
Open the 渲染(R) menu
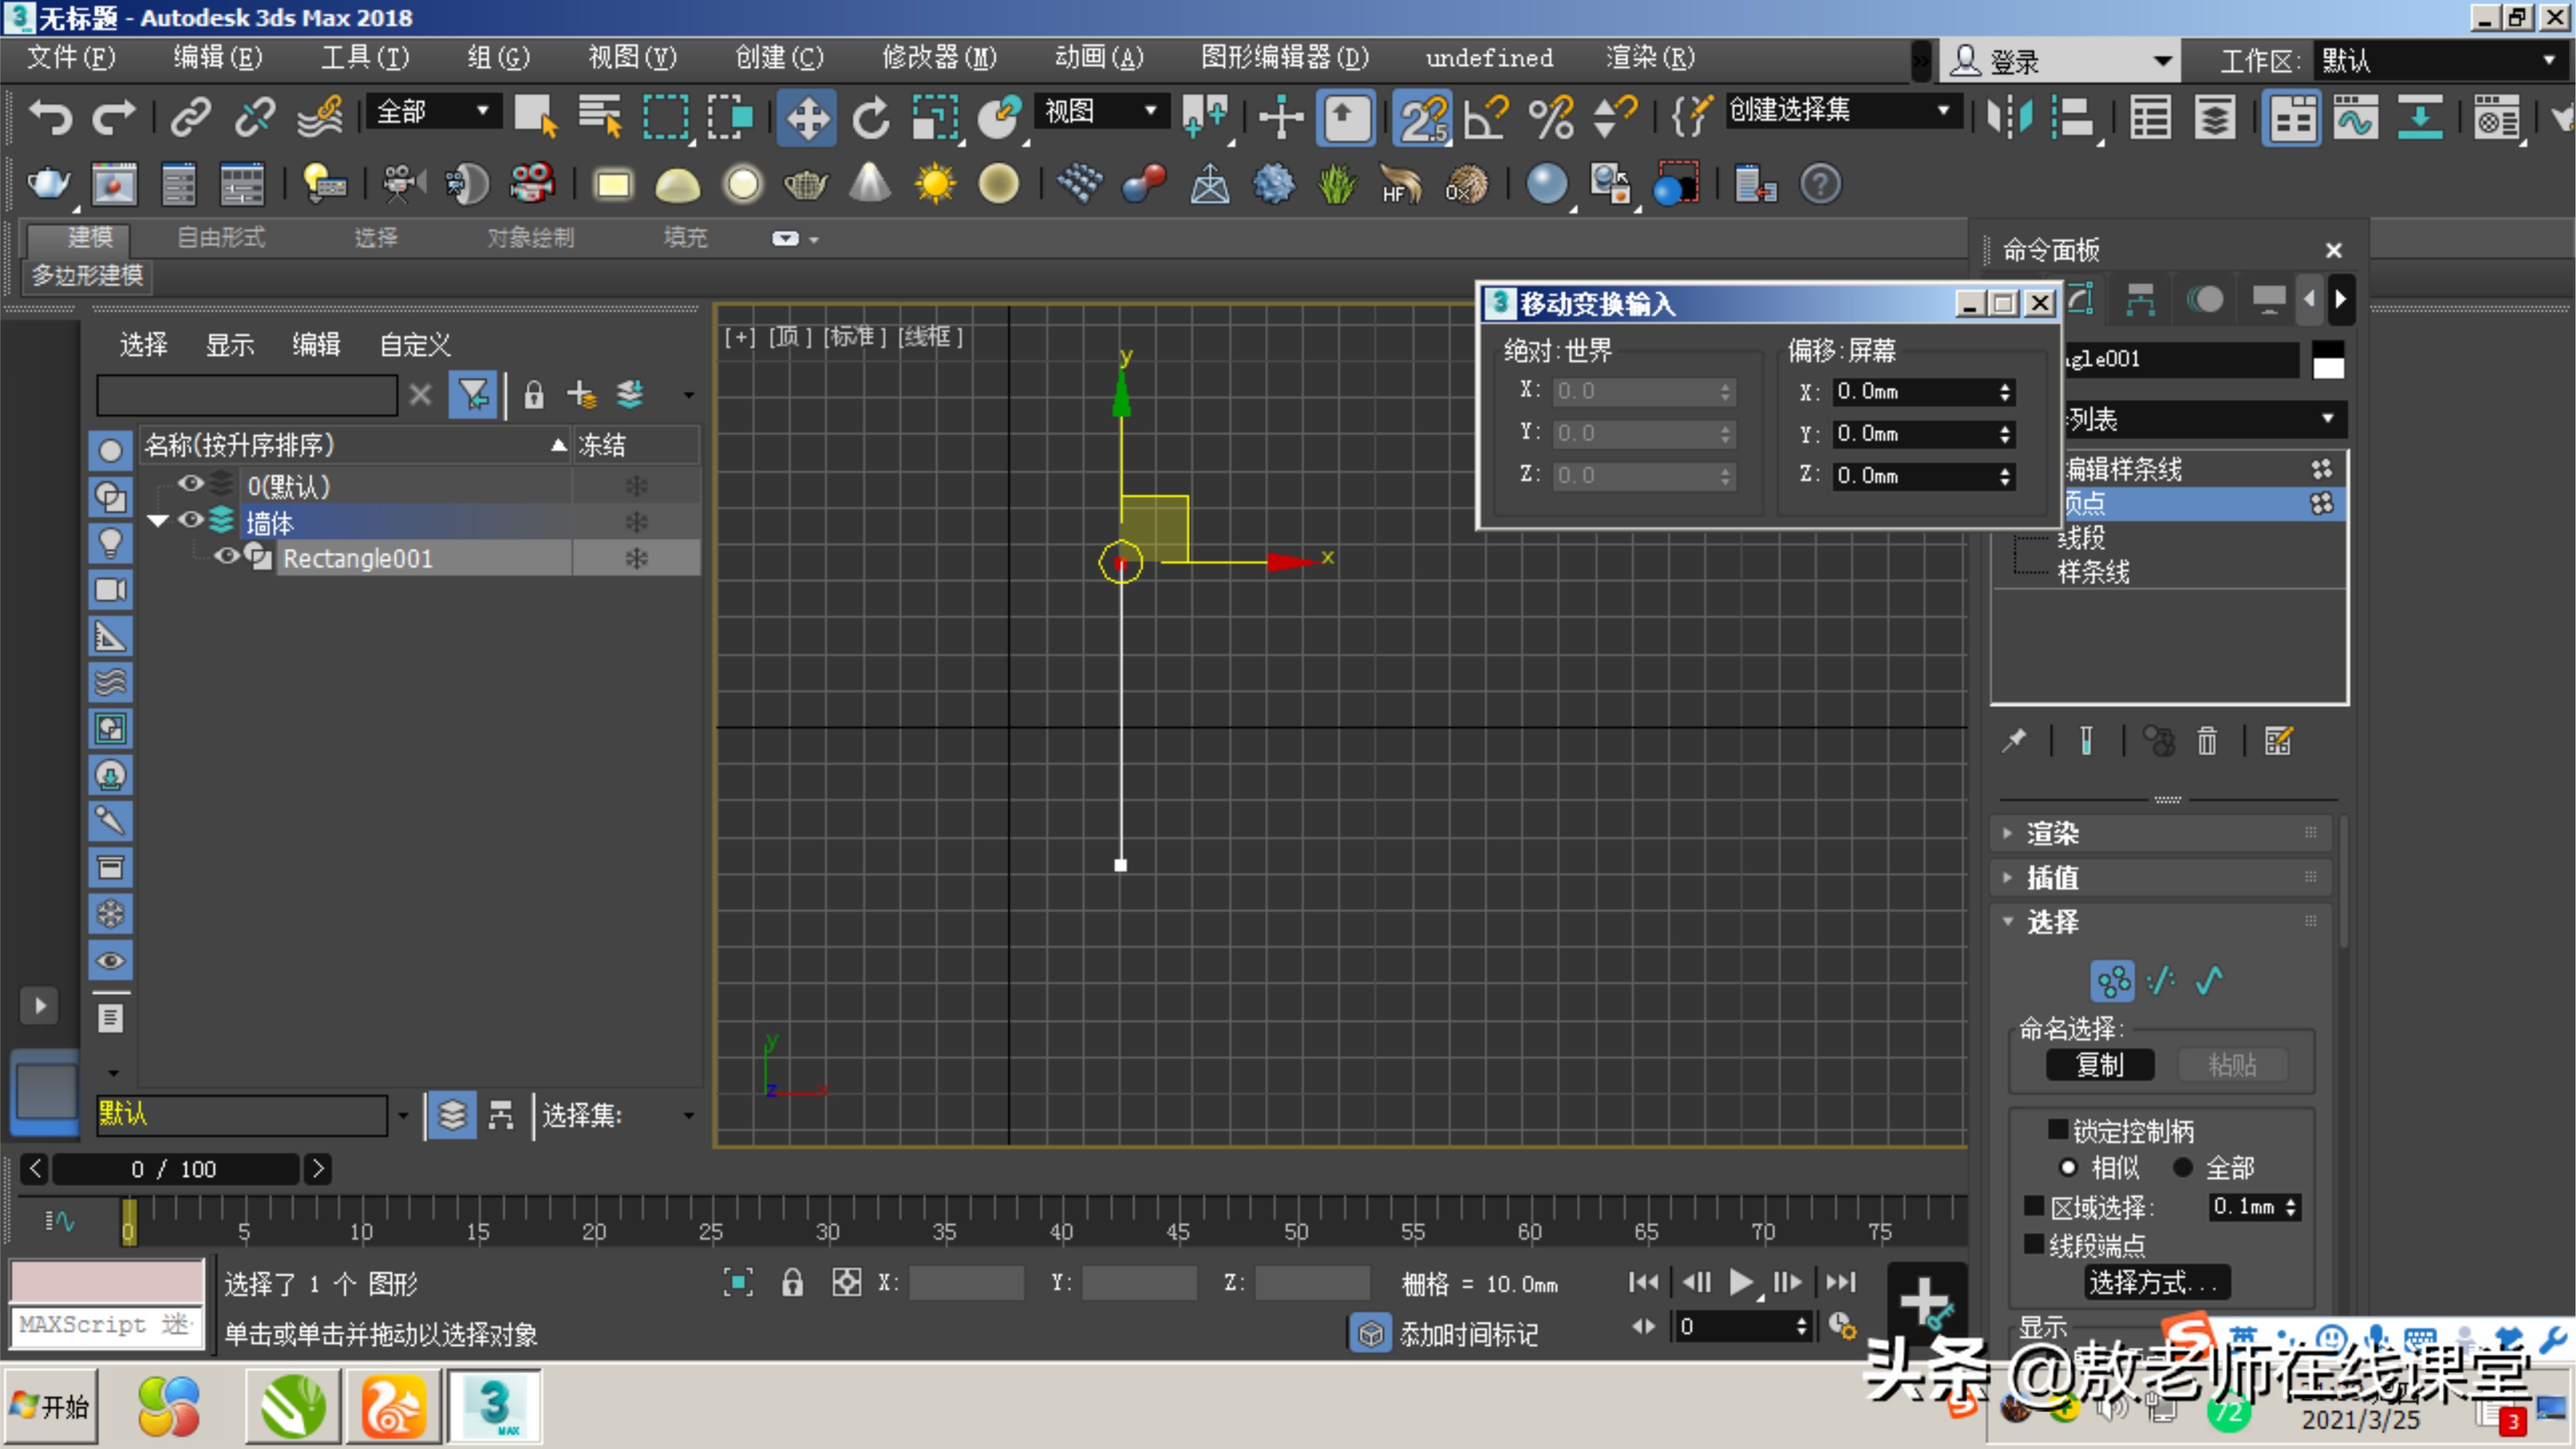[1648, 57]
